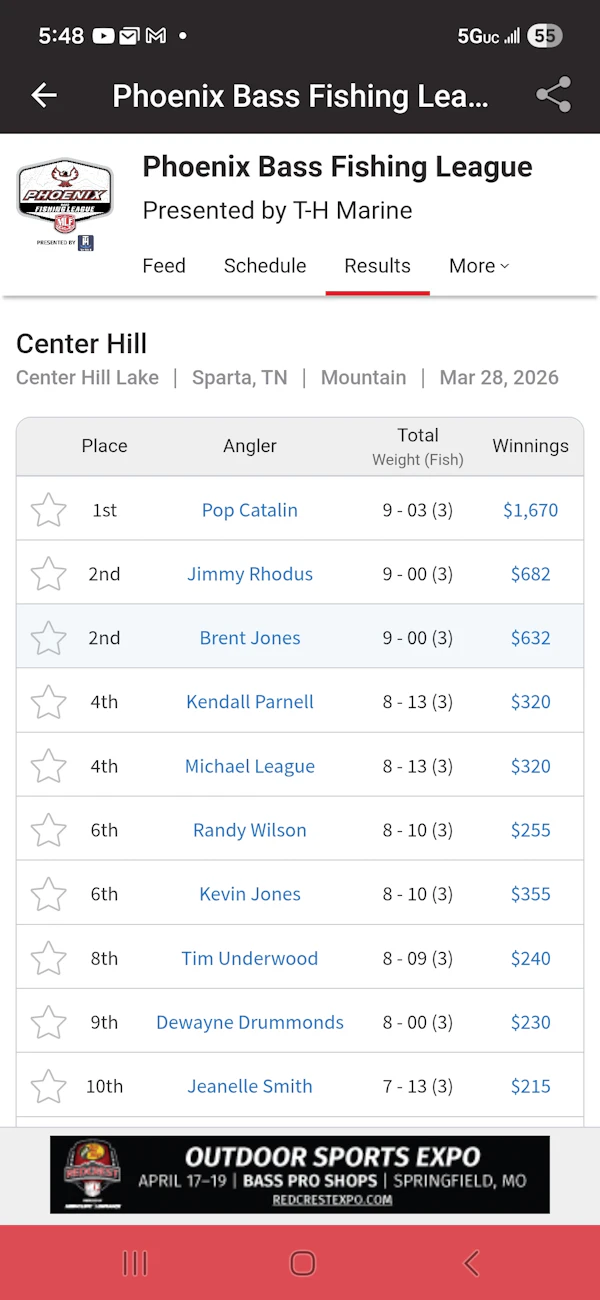Open the Schedule tab
The width and height of the screenshot is (600, 1300).
tap(265, 266)
